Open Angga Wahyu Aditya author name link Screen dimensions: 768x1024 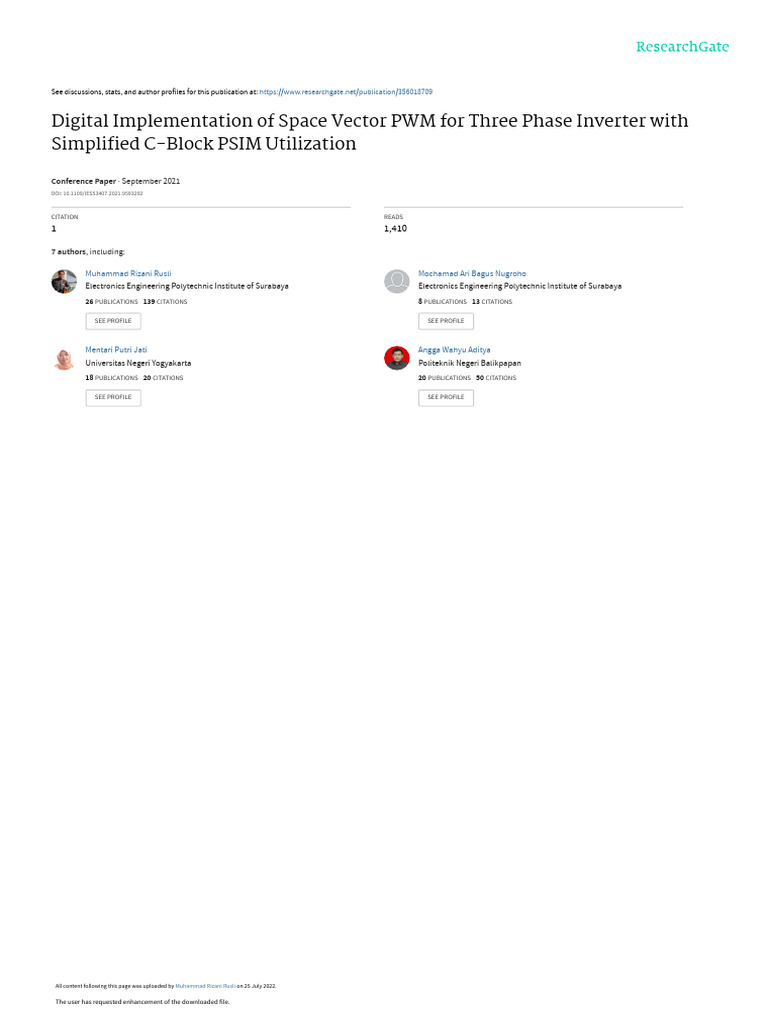click(455, 350)
